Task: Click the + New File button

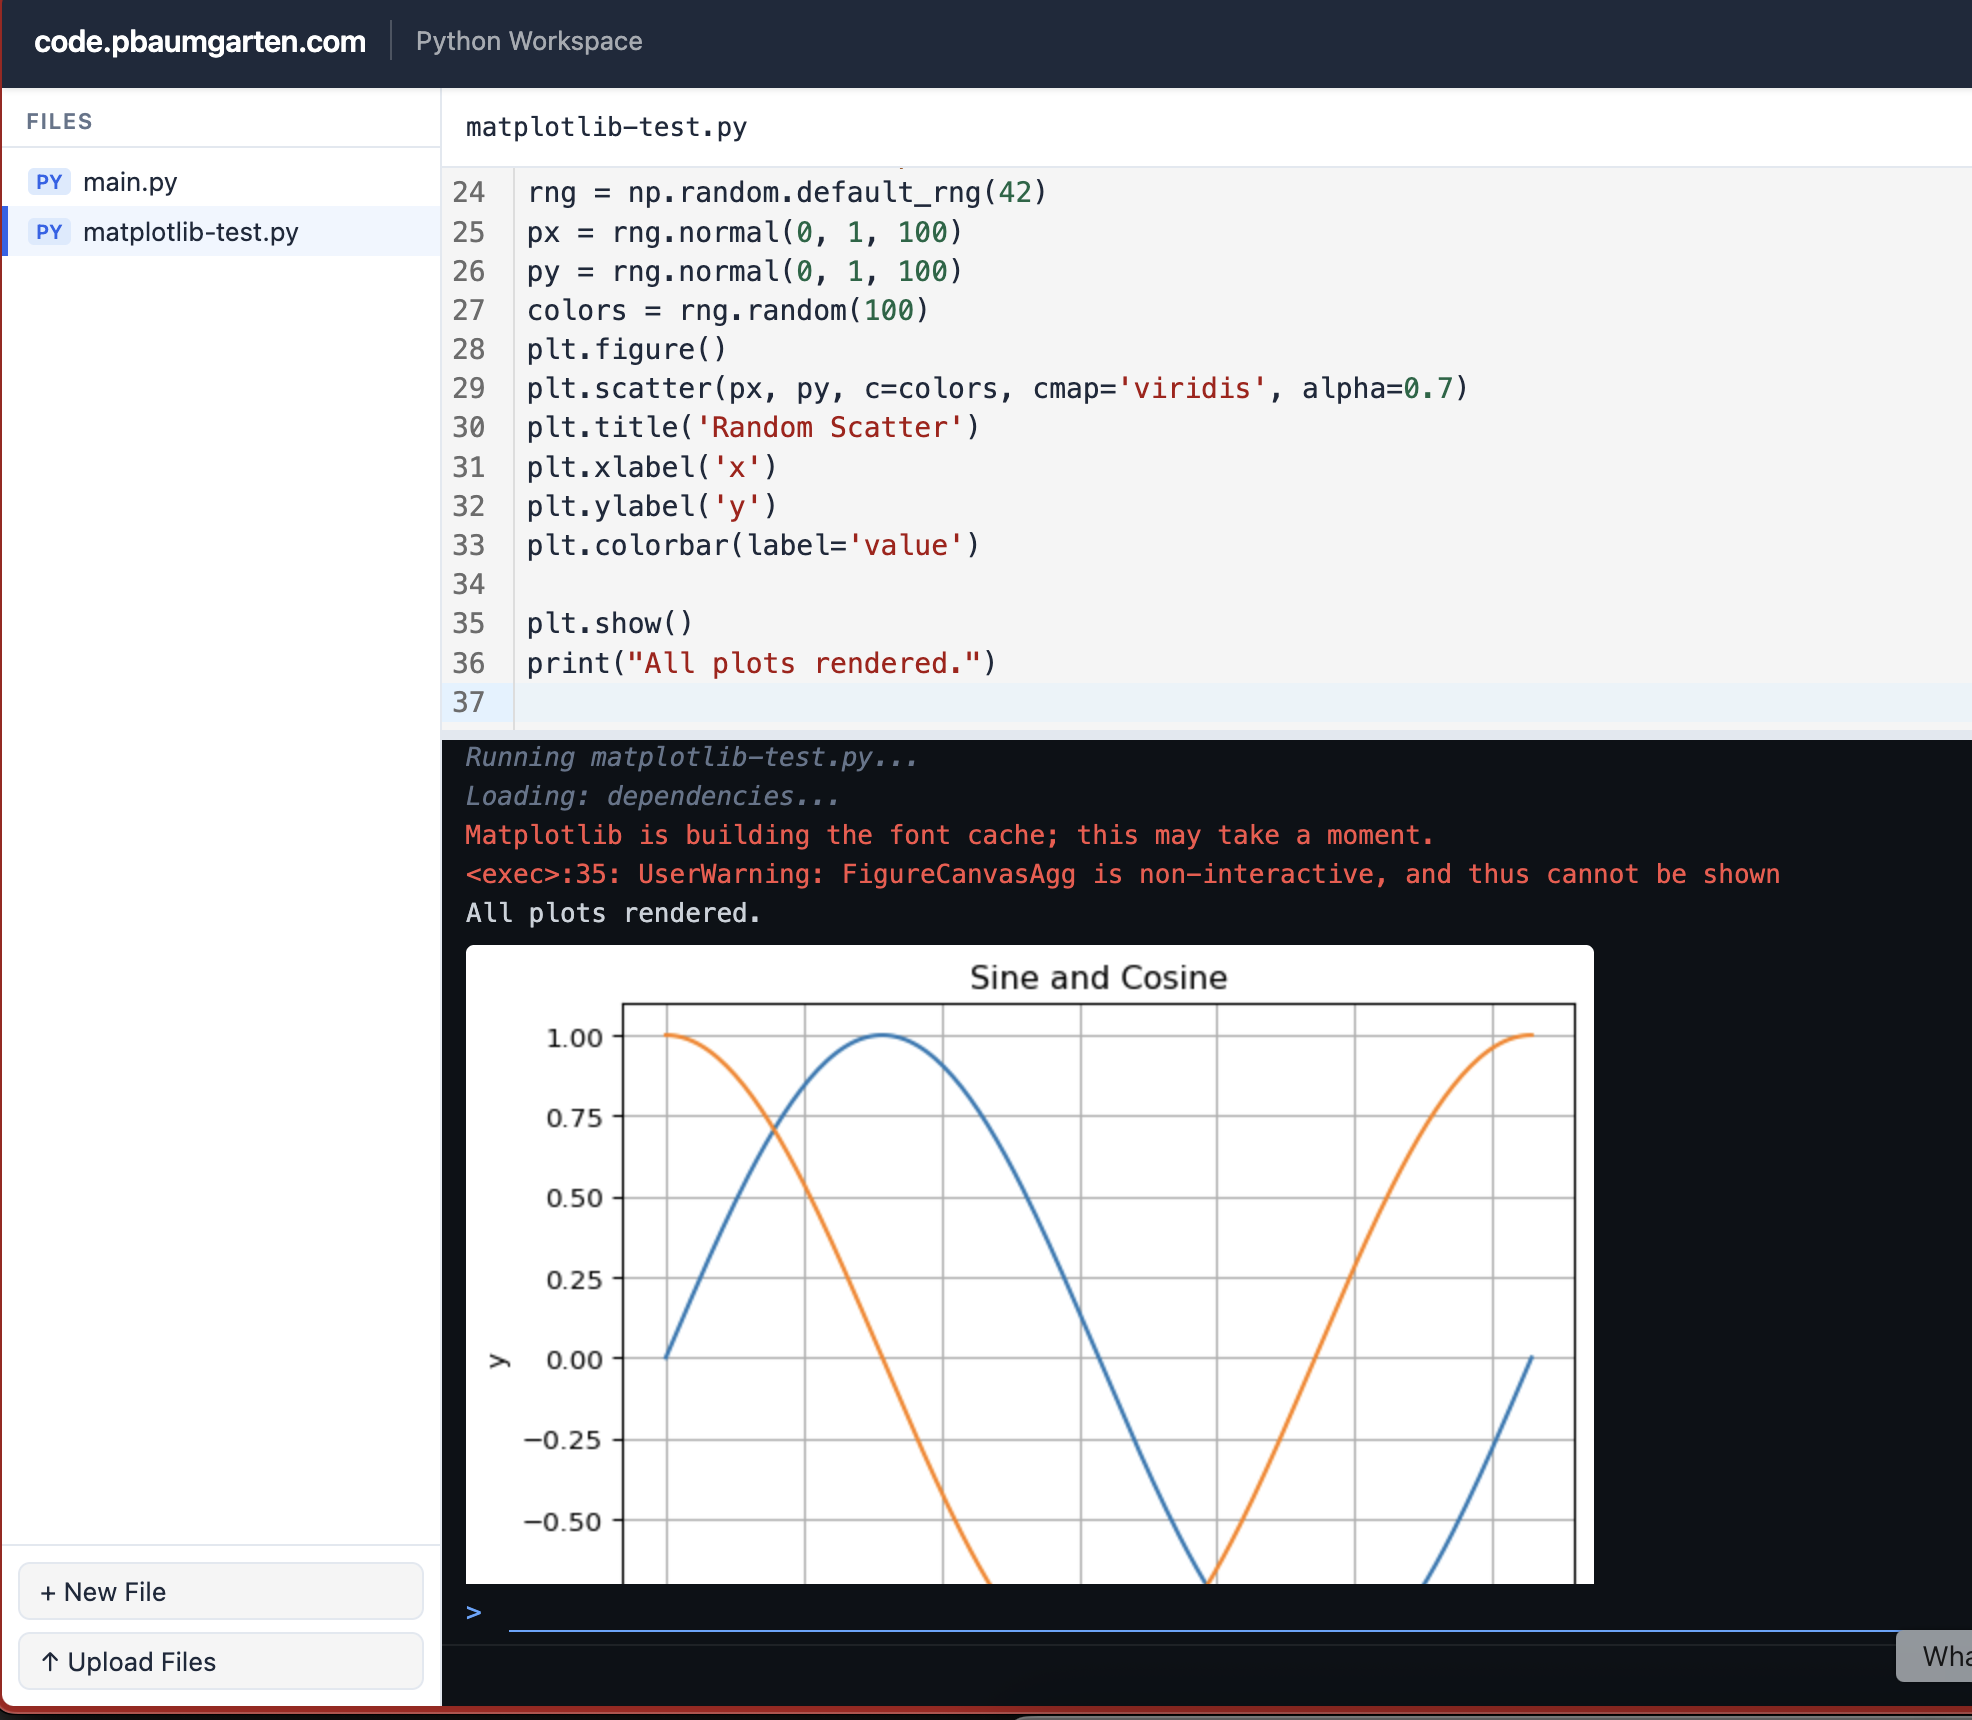Action: [x=221, y=1591]
